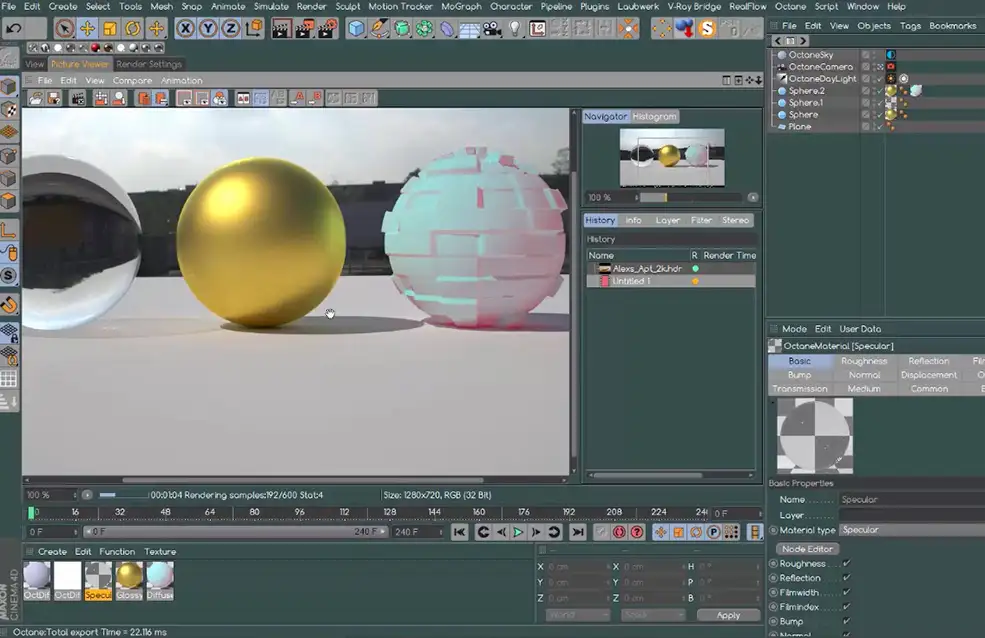
Task: Select the Specular material swatch
Action: tap(99, 581)
